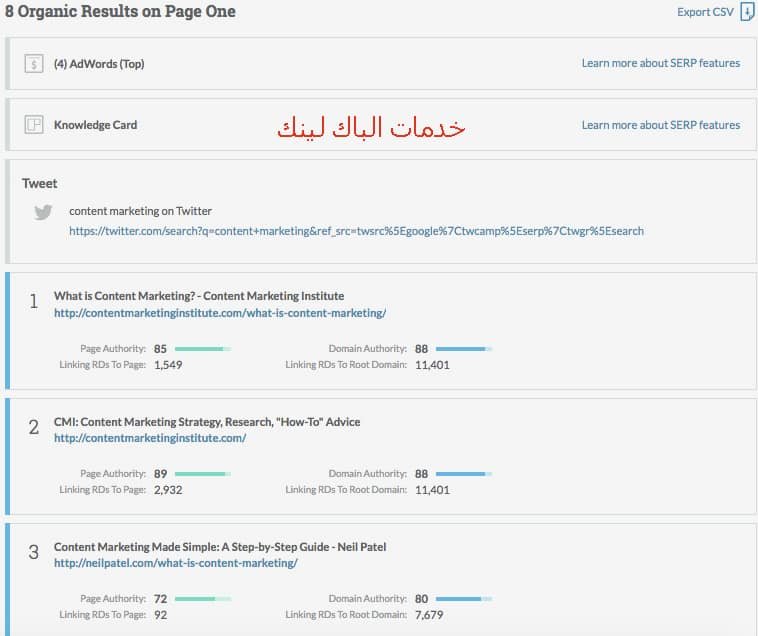
Task: Click the 'CMI: Content Marketing Strategy' result title
Action: click(x=207, y=422)
